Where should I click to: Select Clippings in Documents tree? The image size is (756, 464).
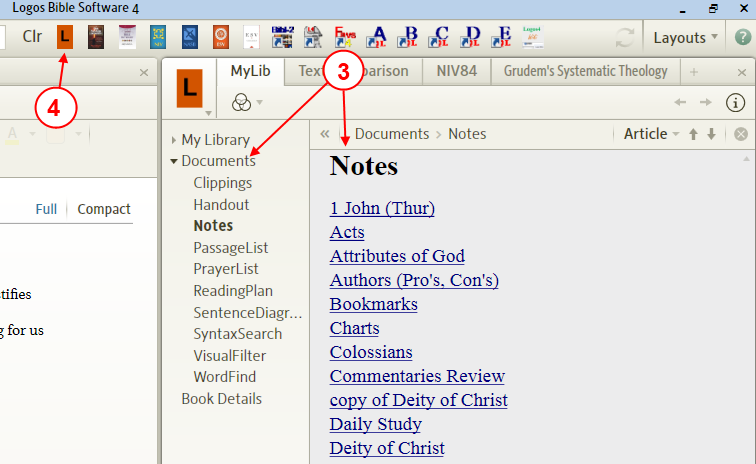tap(222, 183)
